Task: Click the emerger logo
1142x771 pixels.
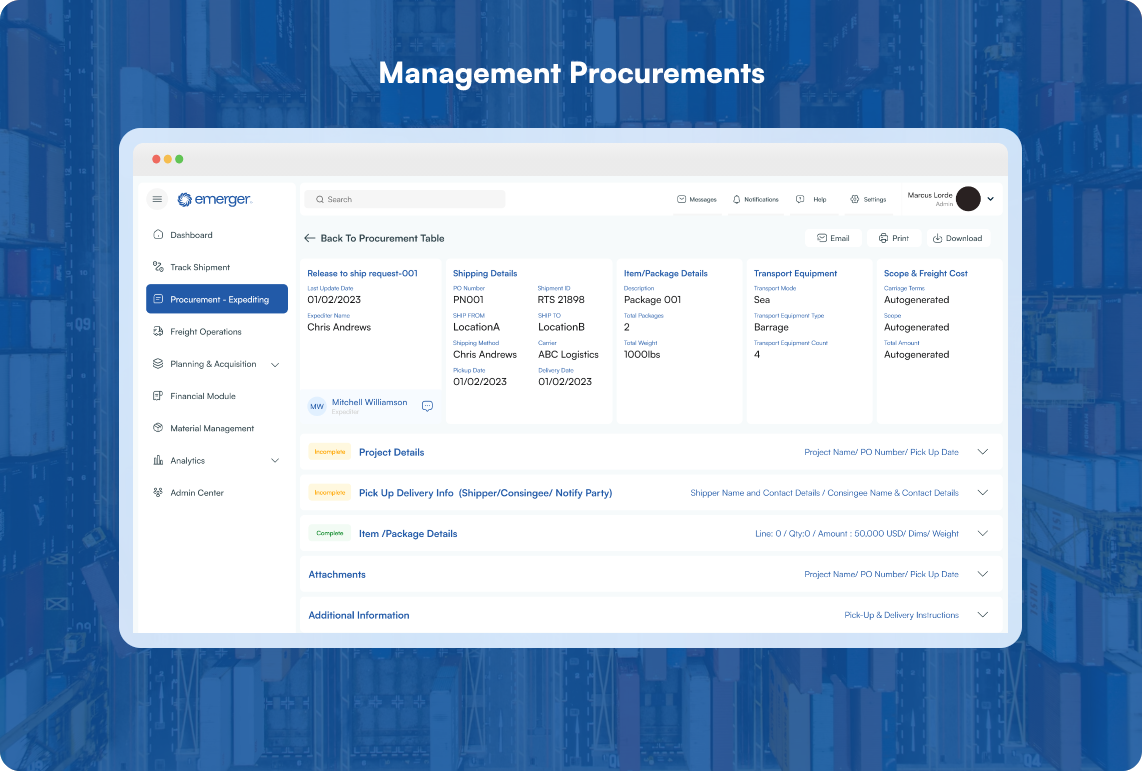Action: tap(214, 199)
